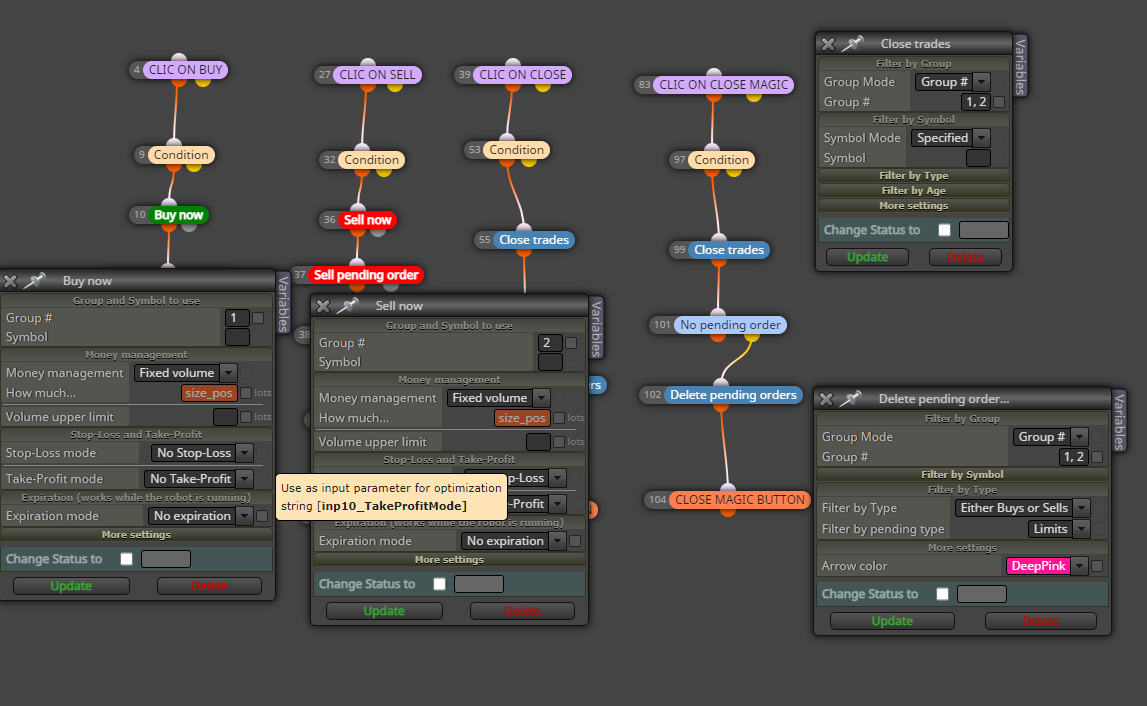Select the Sell pending order node
The image size is (1147, 706).
point(366,274)
